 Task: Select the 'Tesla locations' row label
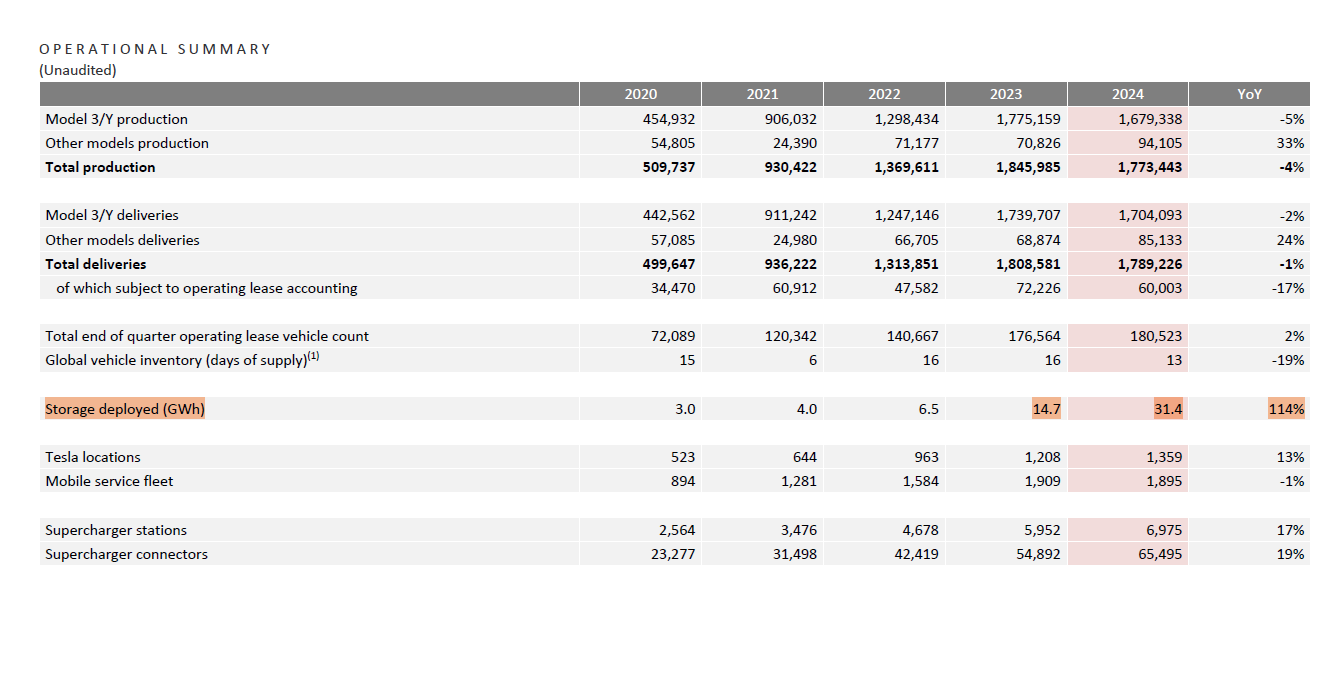[x=93, y=457]
